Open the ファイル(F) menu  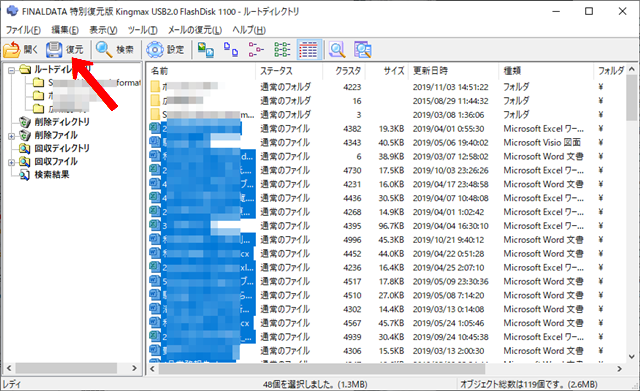(x=23, y=30)
